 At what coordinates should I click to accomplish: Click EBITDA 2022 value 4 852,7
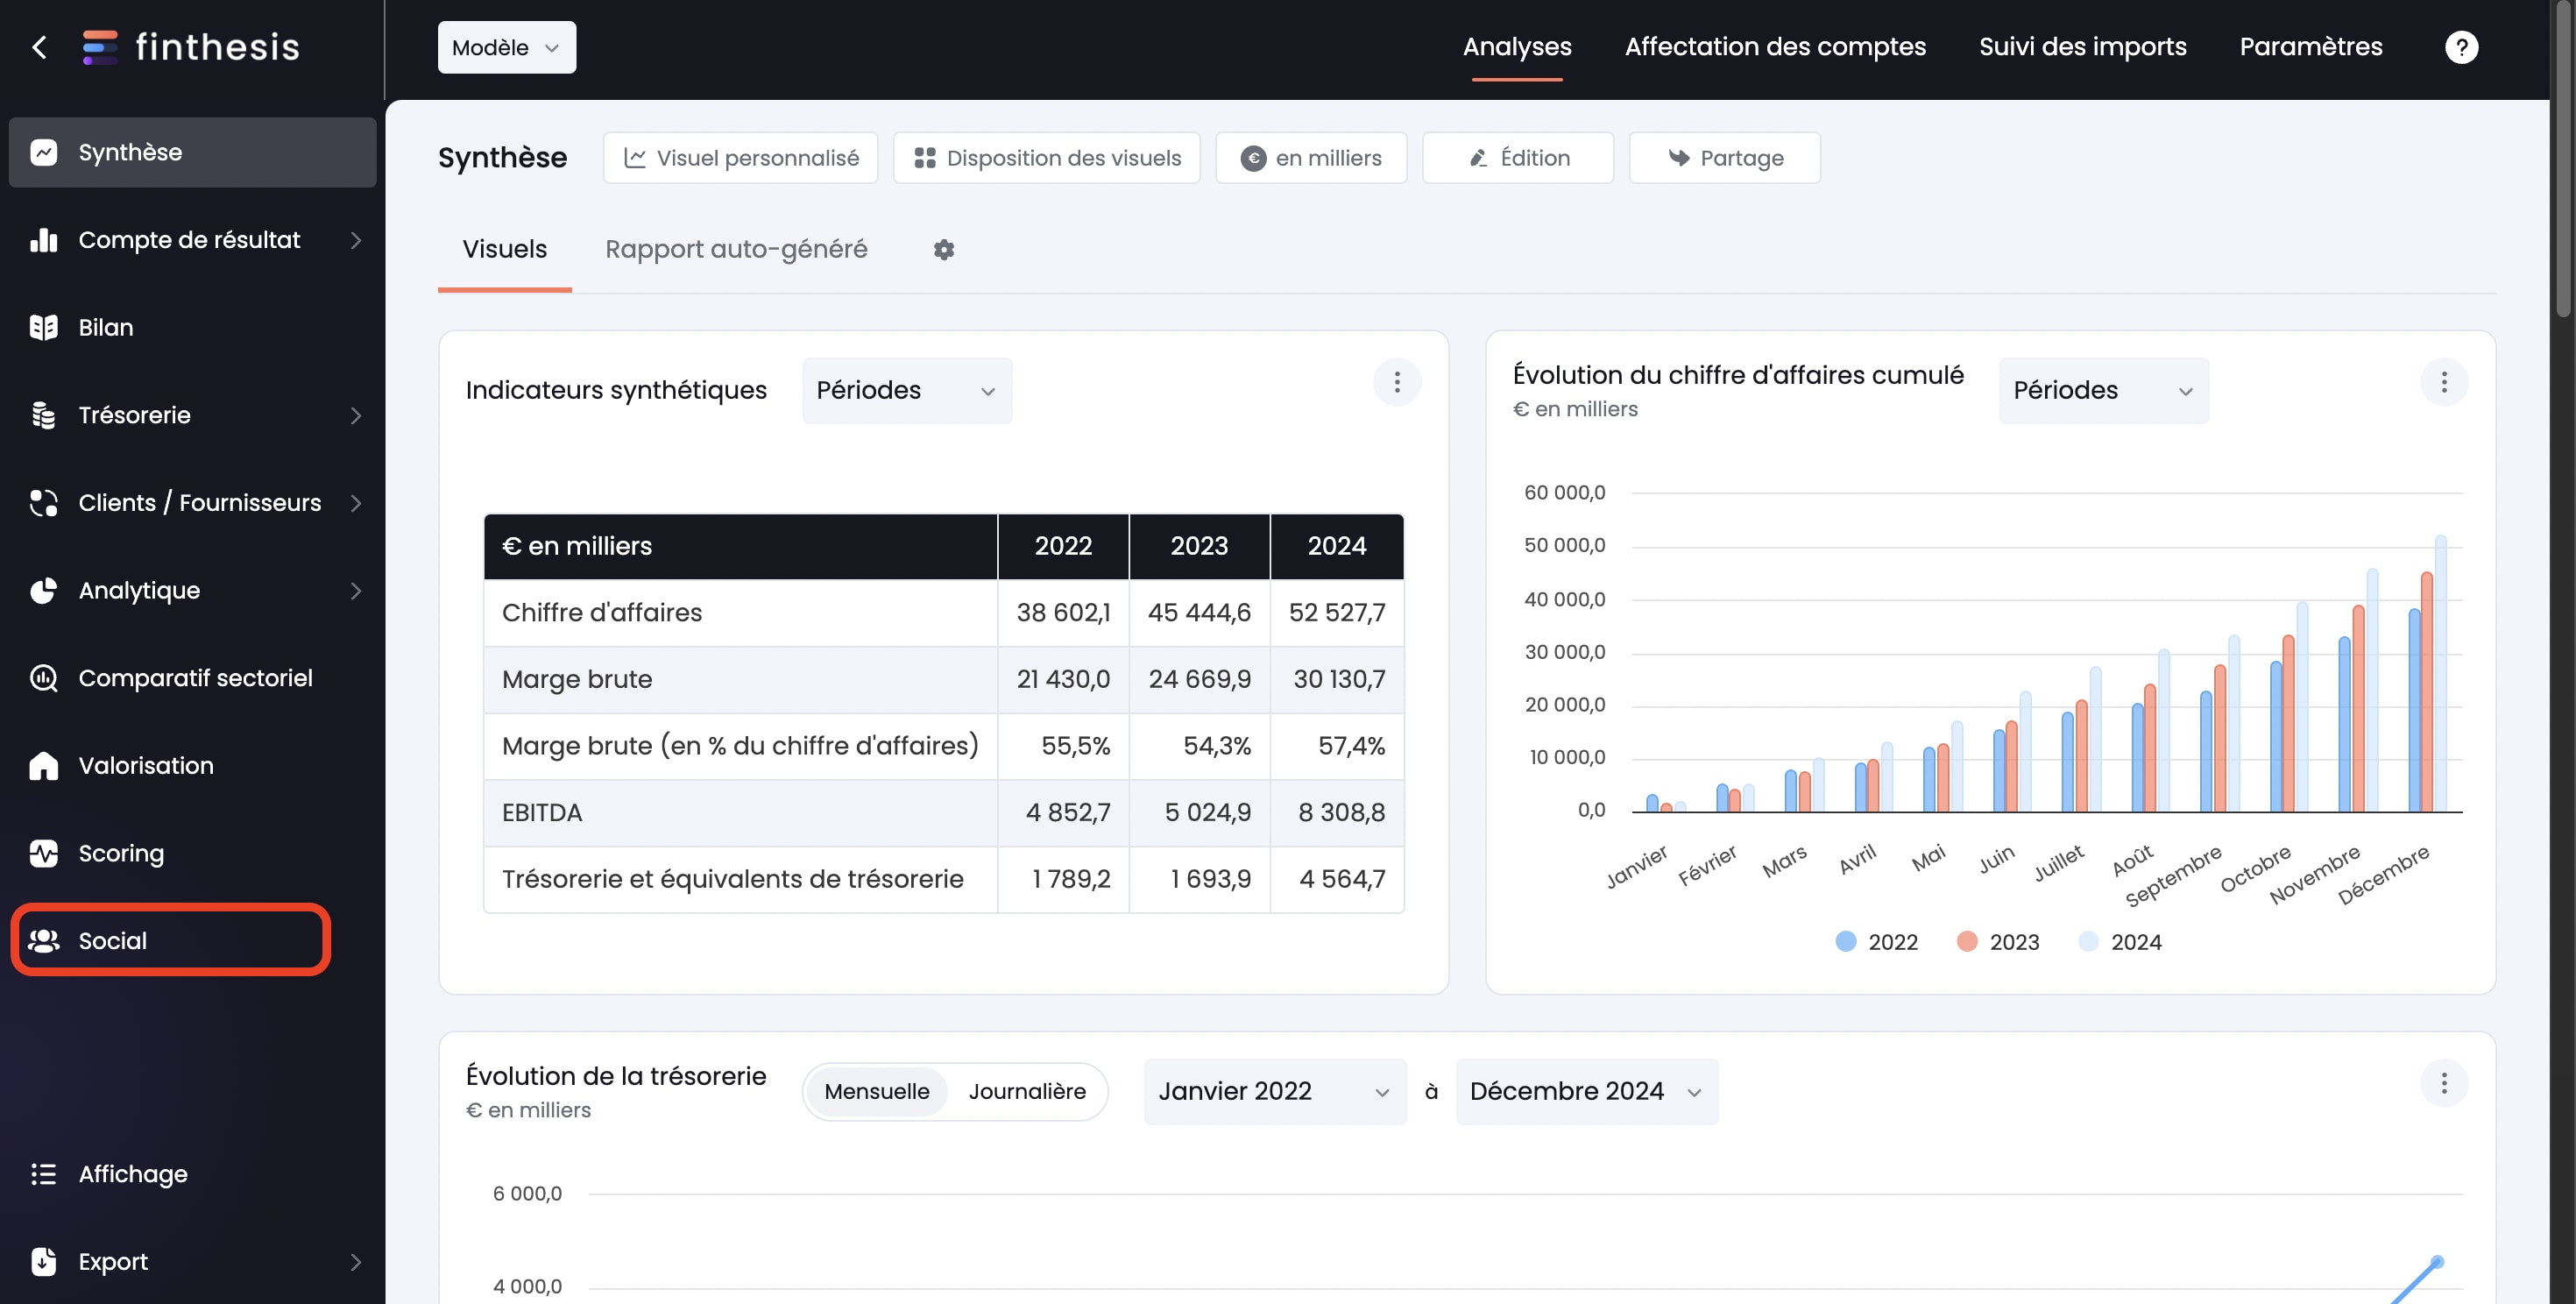[1067, 812]
